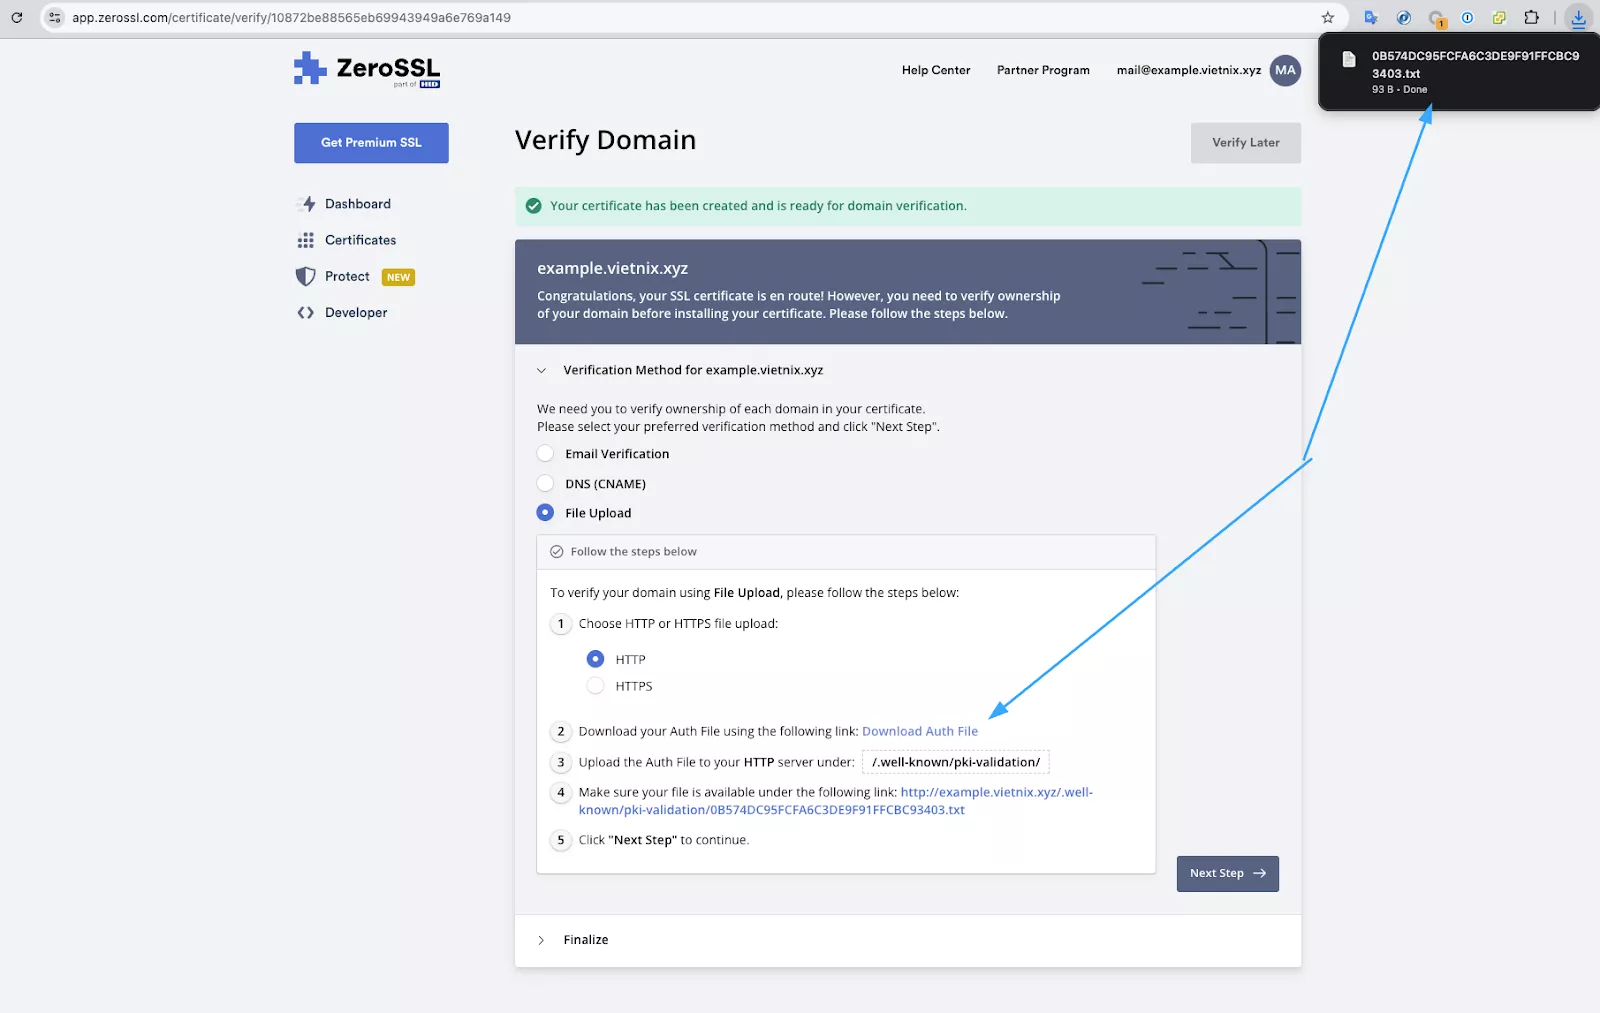The width and height of the screenshot is (1600, 1013).
Task: Go to Partner Program page
Action: click(x=1043, y=70)
